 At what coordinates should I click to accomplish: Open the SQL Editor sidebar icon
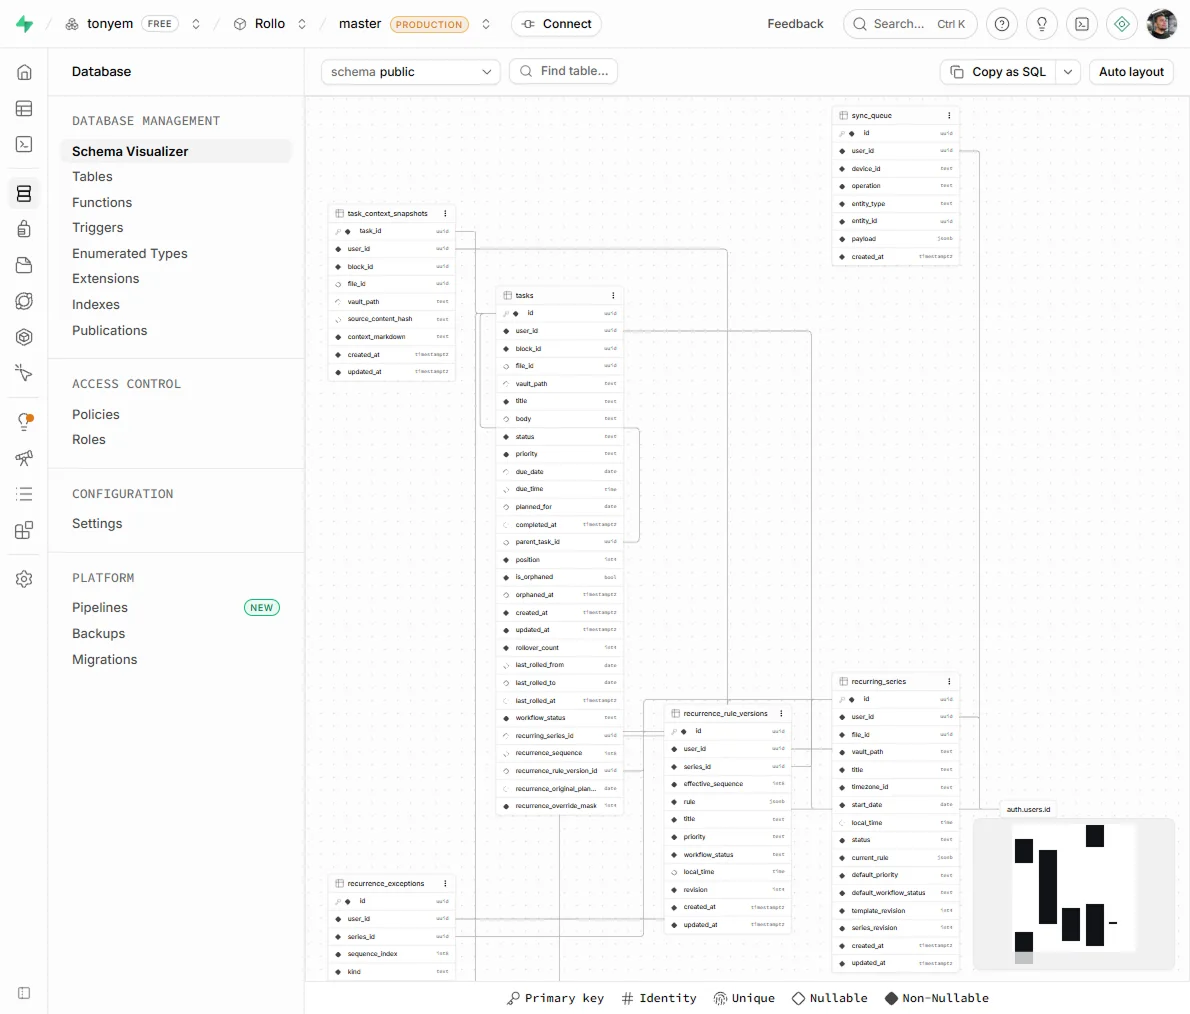click(x=24, y=144)
